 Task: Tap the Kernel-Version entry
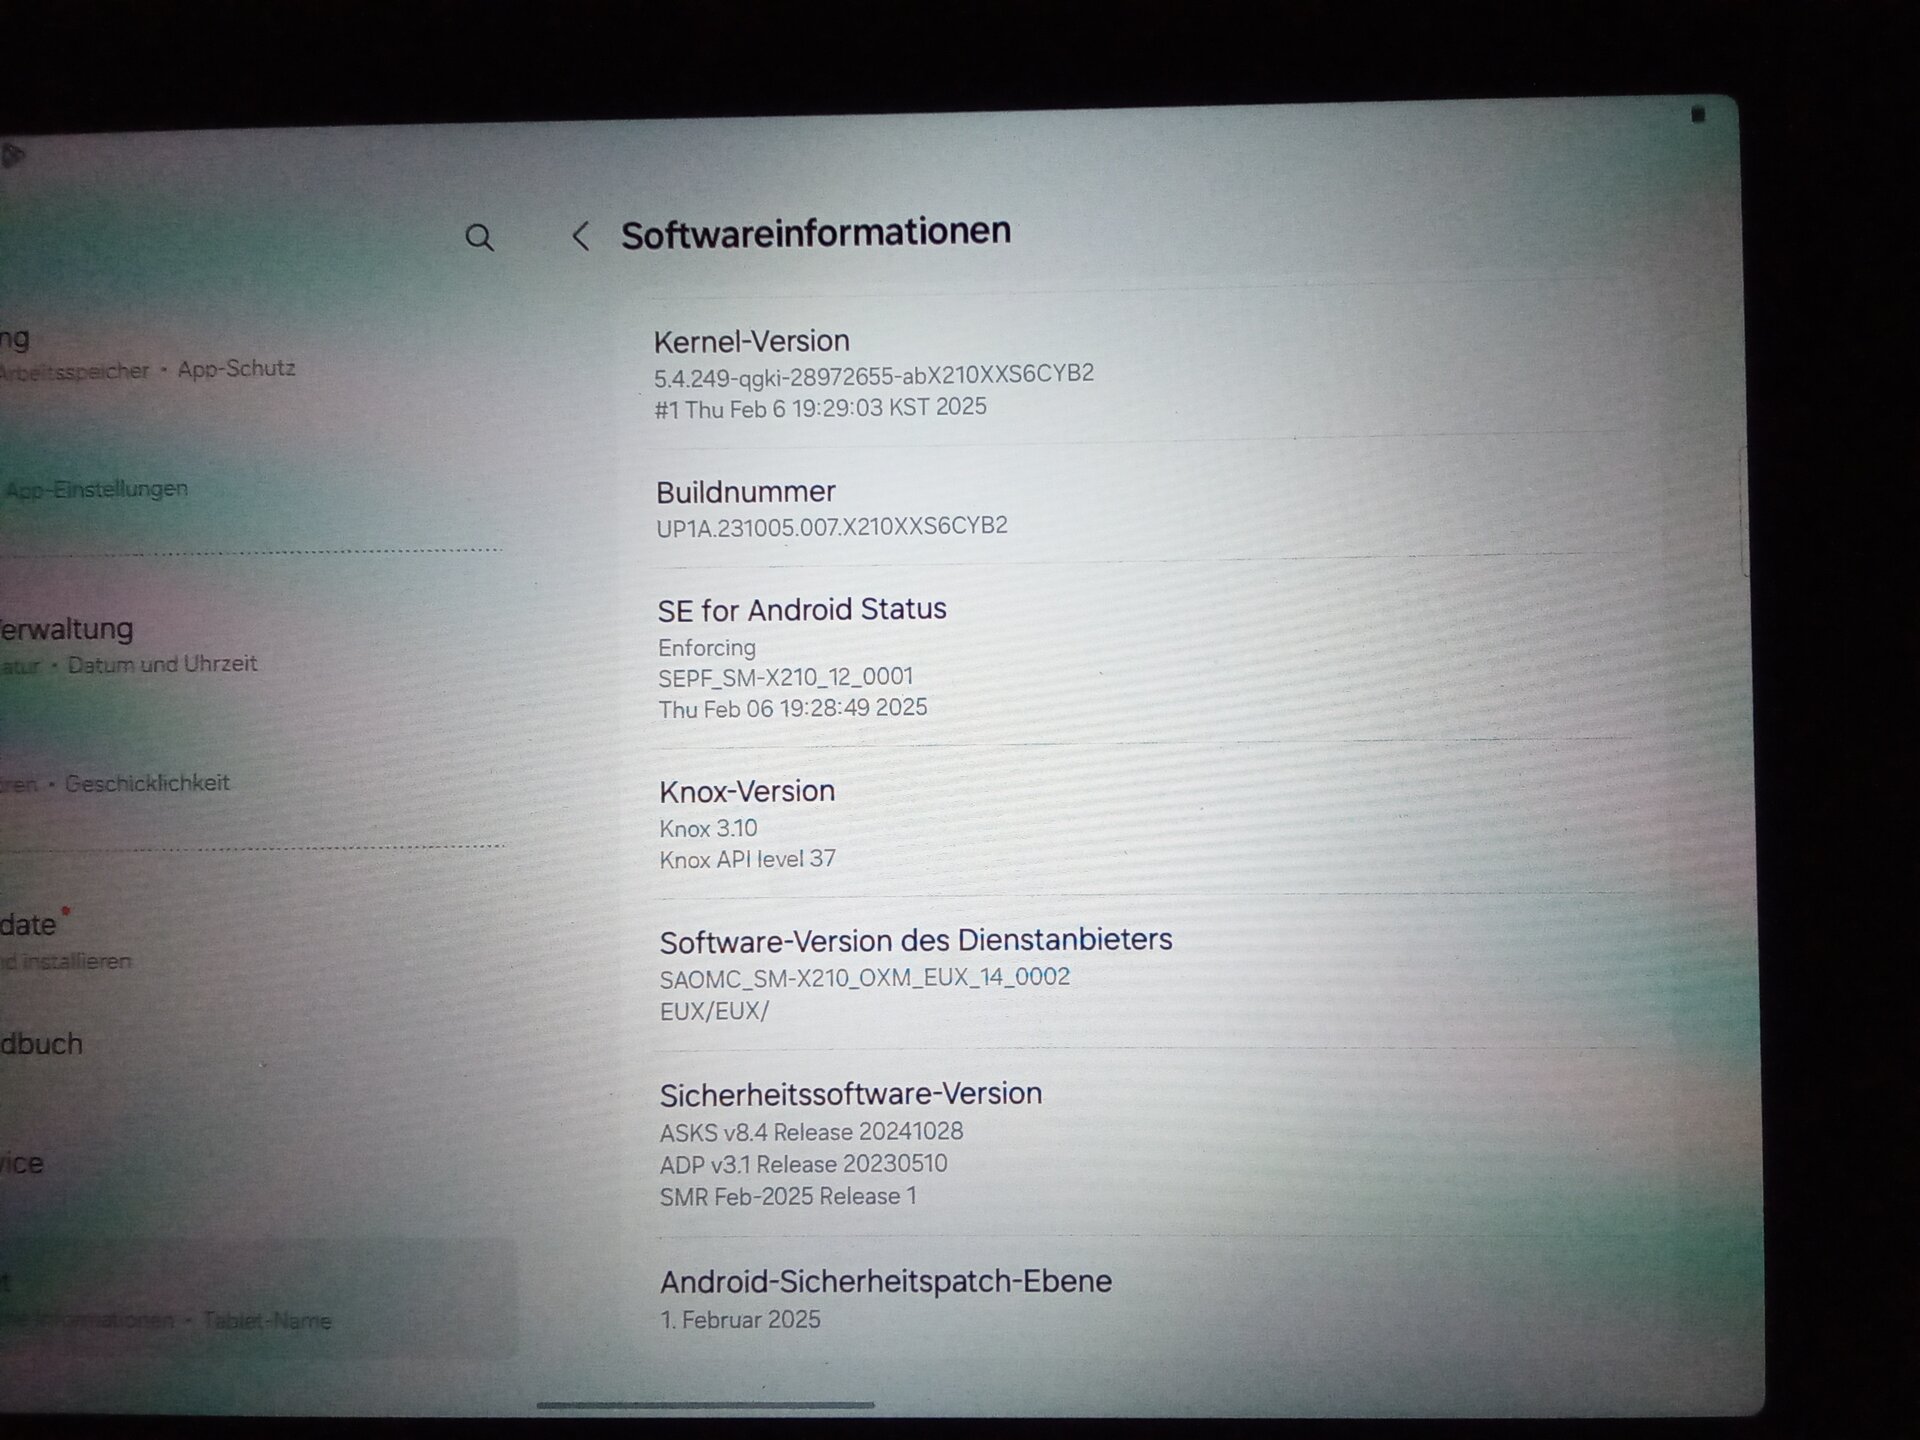click(x=873, y=372)
